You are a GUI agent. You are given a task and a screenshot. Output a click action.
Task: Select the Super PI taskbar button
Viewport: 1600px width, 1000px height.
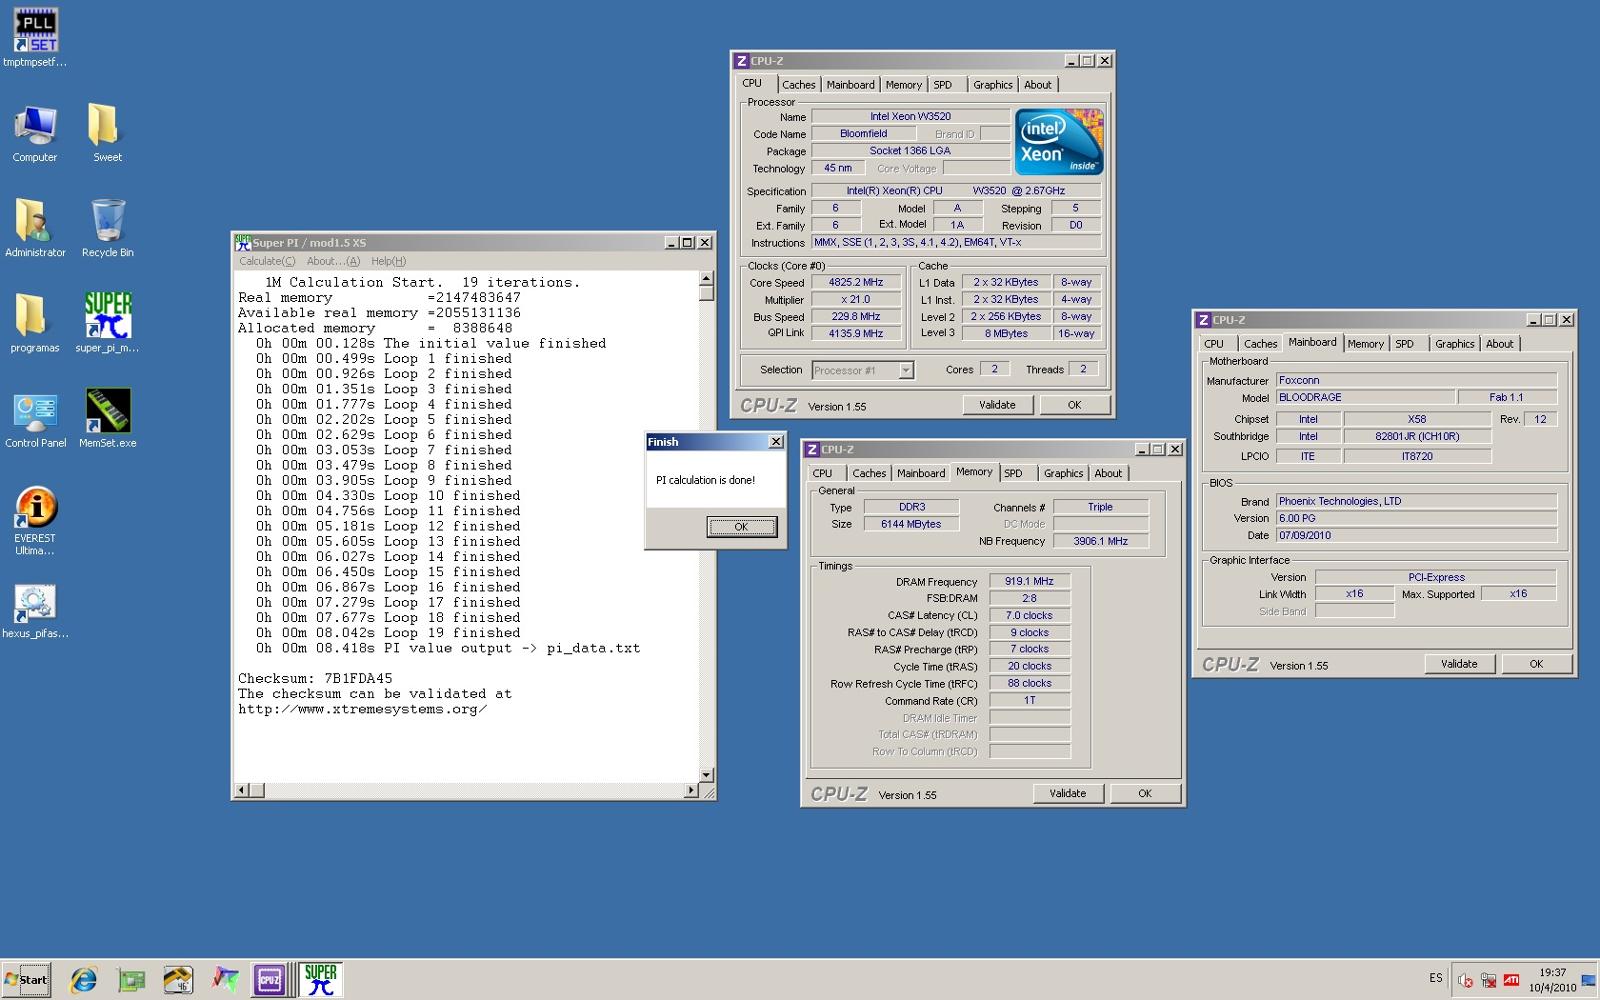[x=320, y=980]
